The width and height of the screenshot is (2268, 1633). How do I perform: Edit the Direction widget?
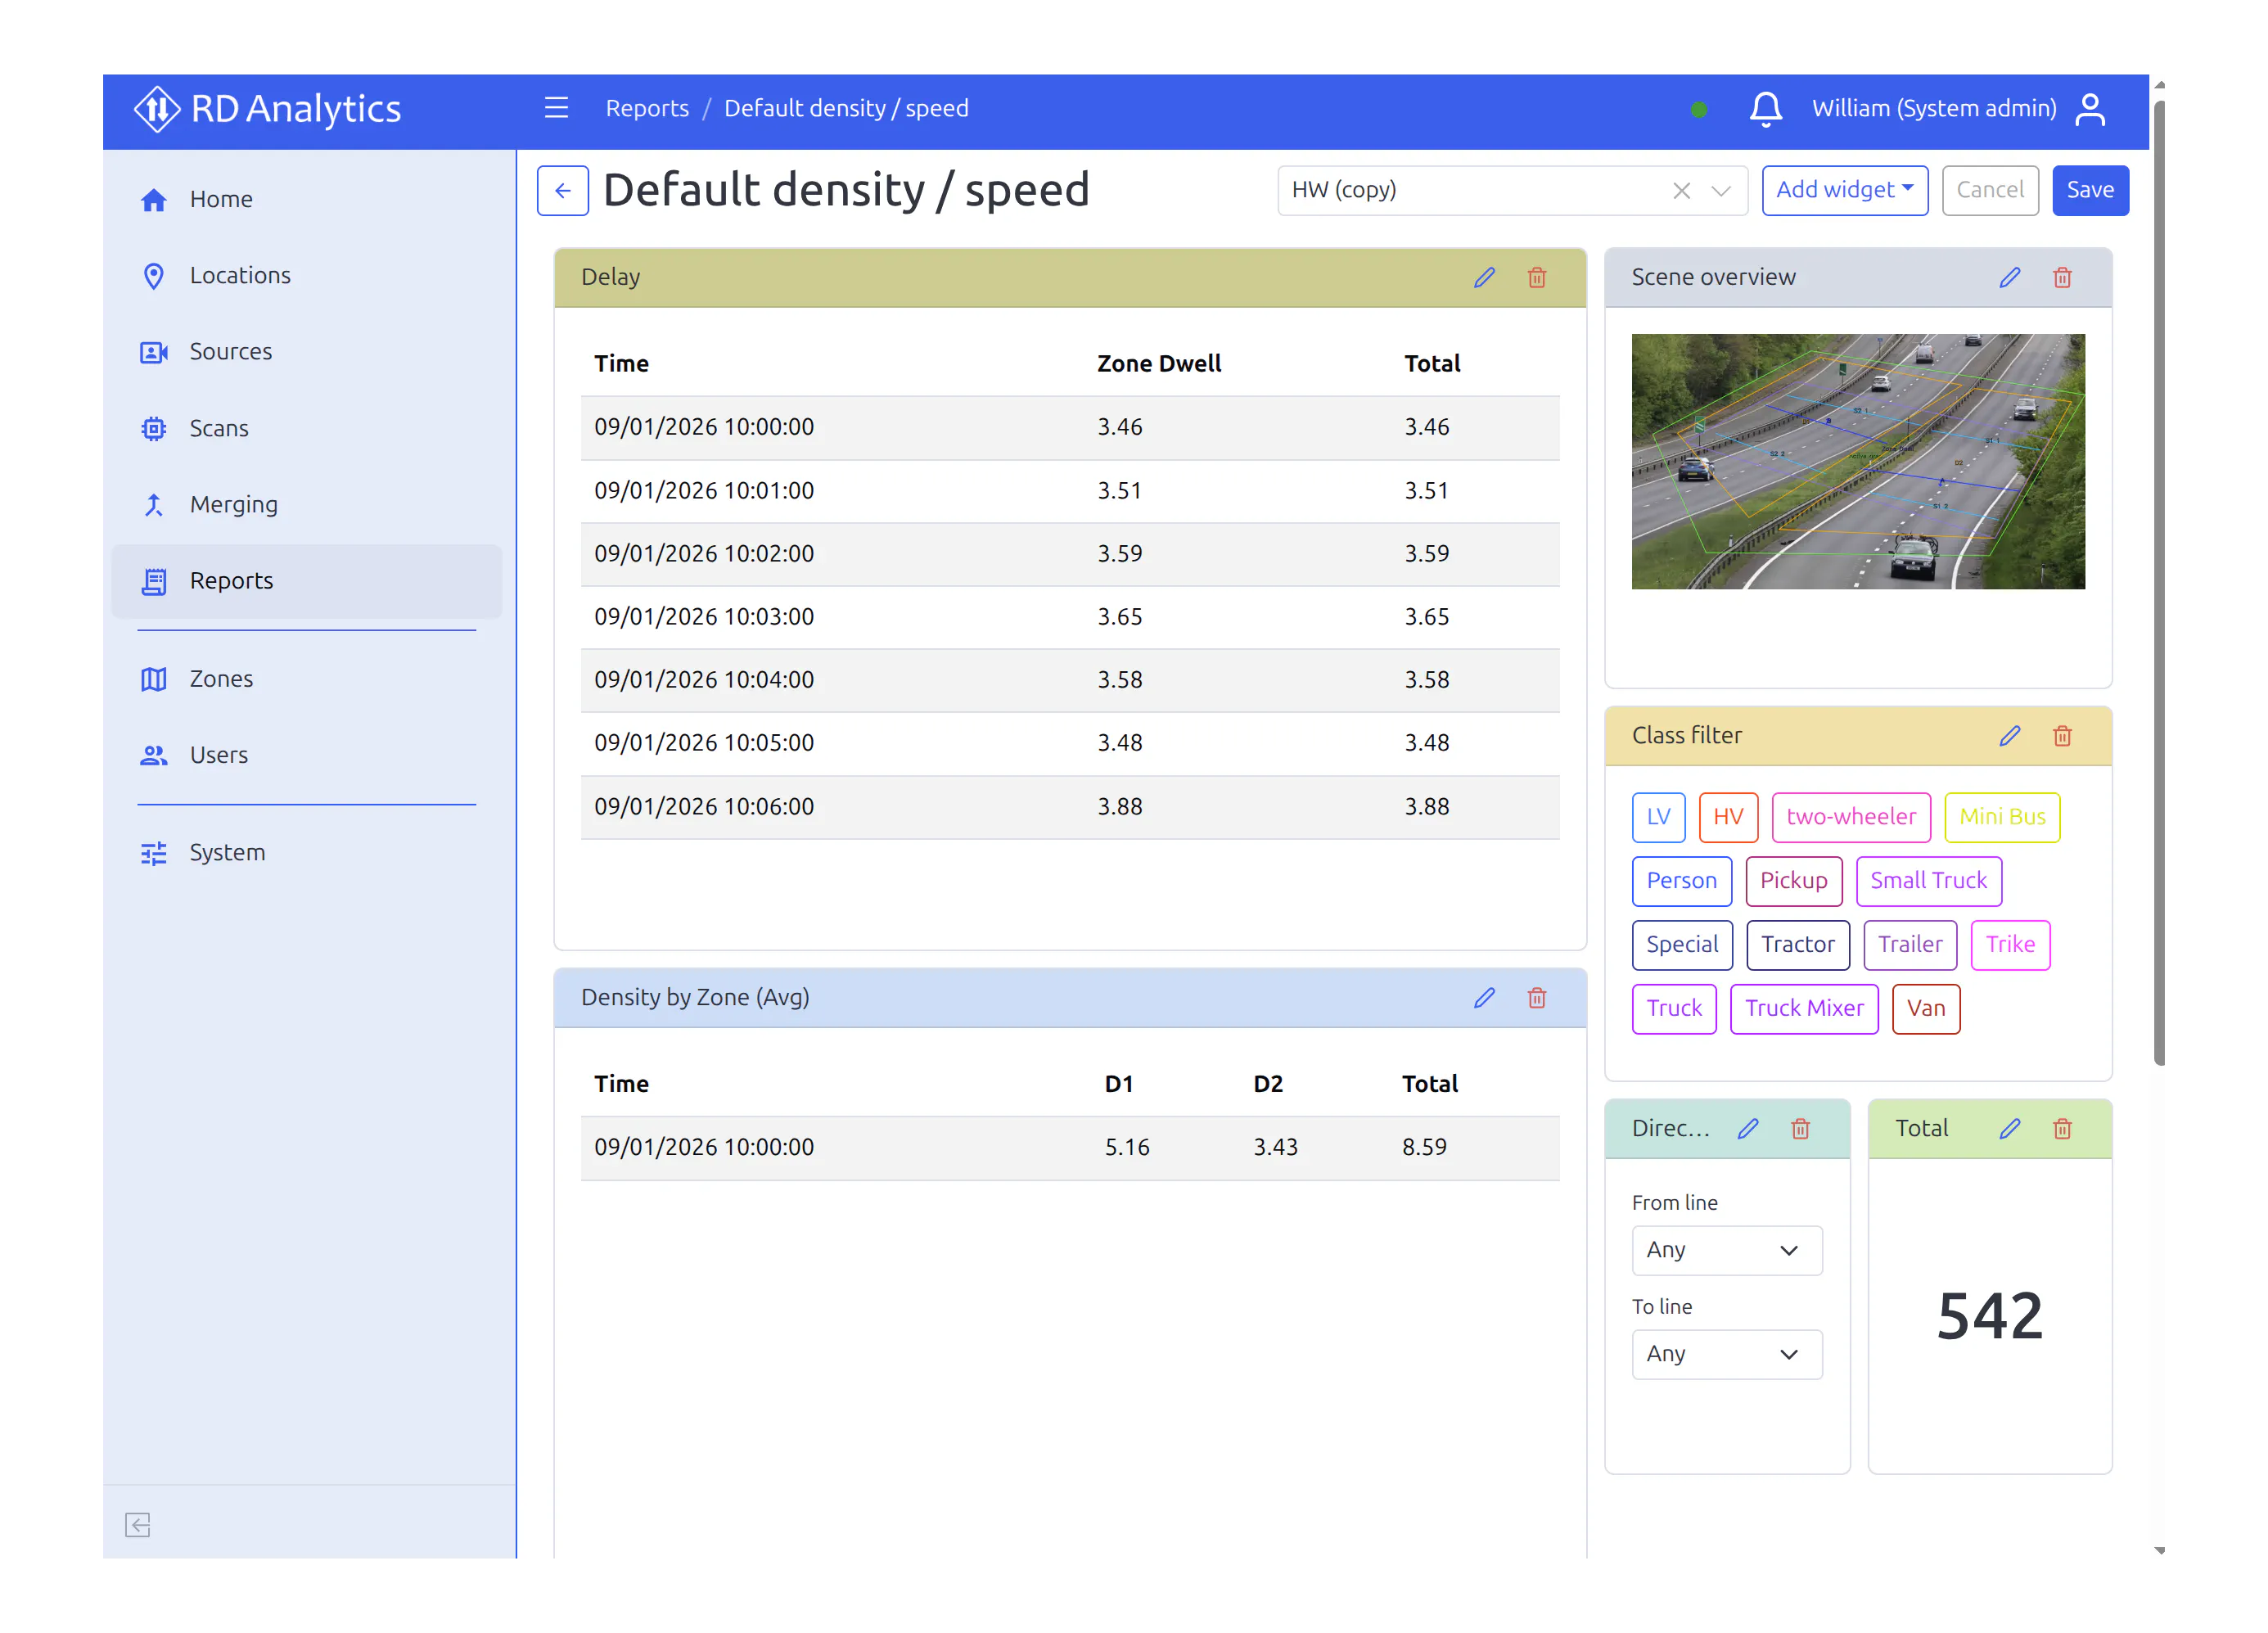pyautogui.click(x=1748, y=1129)
